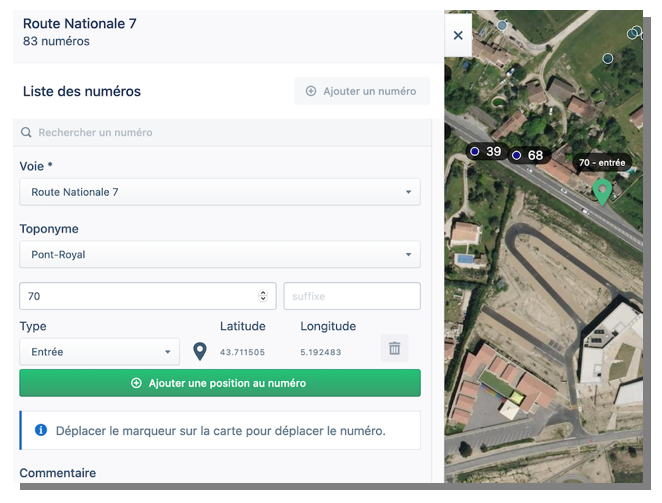Viewport: 662px width, 503px height.
Task: Click the suffixe input field
Action: tap(351, 296)
